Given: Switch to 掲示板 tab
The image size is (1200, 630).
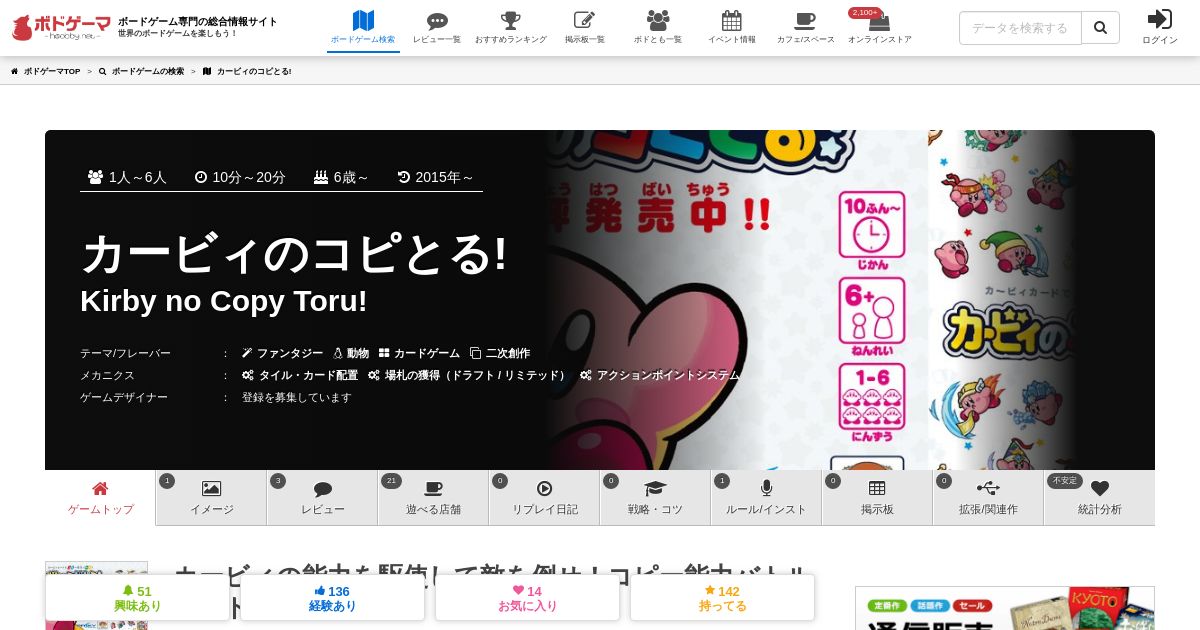Looking at the screenshot, I should pyautogui.click(x=877, y=498).
